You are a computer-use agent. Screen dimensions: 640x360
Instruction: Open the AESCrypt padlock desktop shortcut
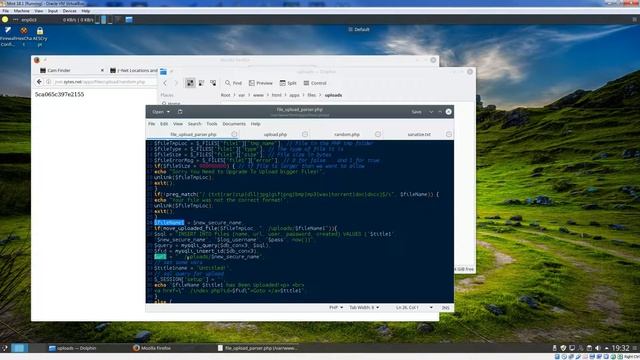coord(40,35)
